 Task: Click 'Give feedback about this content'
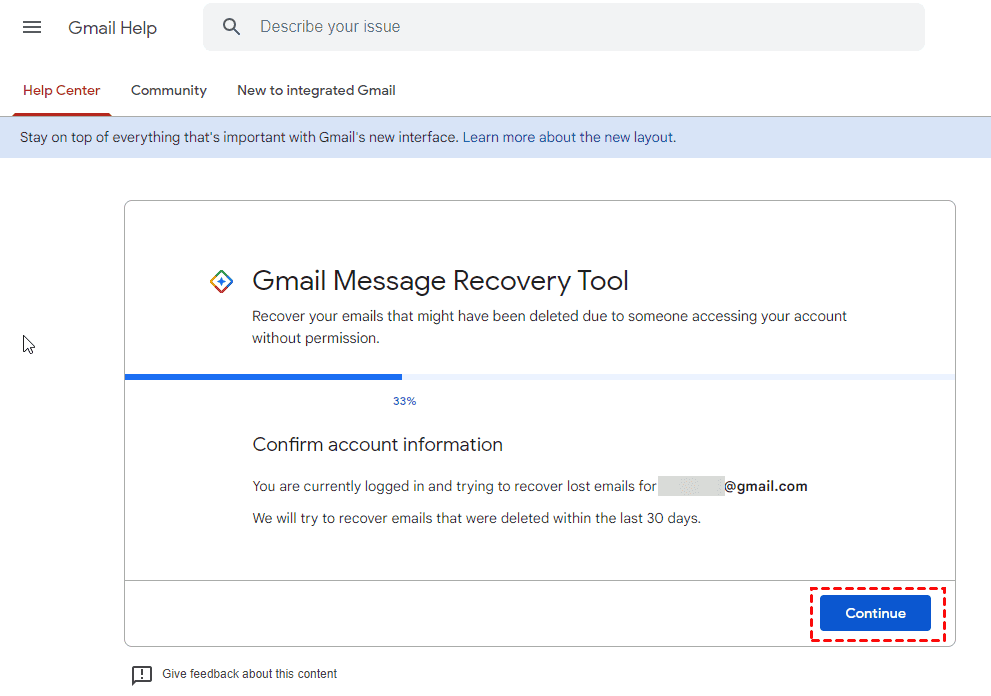pos(250,674)
